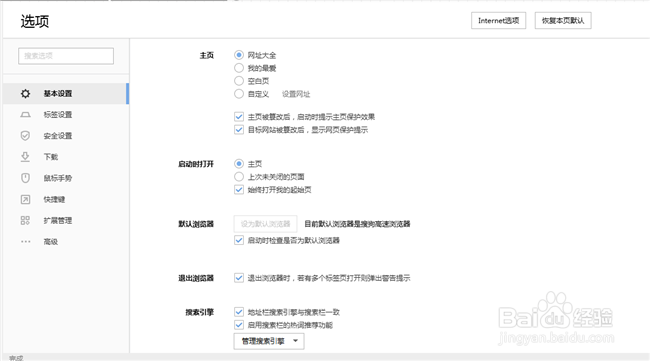The image size is (650, 361).
Task: Click the three-dots icon beside 高级
Action: tap(25, 242)
